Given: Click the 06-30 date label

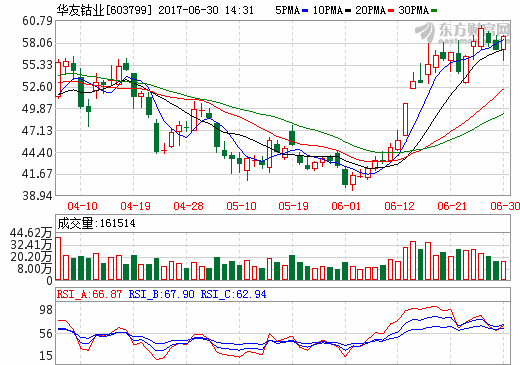Looking at the screenshot, I should pyautogui.click(x=505, y=206).
